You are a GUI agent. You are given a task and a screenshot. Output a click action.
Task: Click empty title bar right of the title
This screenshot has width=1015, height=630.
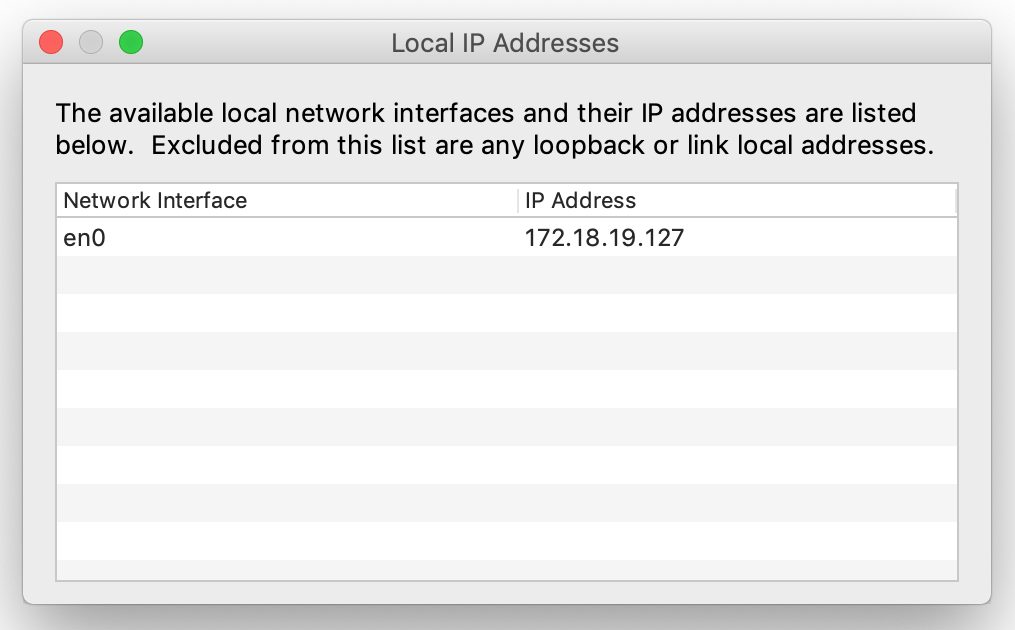tap(800, 44)
